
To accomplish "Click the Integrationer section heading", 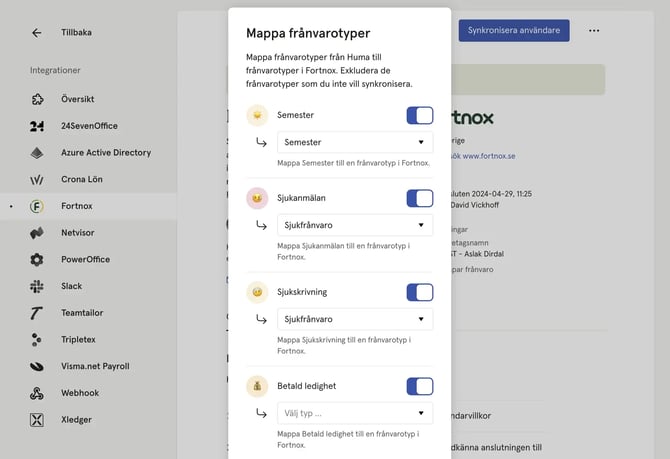I will [55, 70].
